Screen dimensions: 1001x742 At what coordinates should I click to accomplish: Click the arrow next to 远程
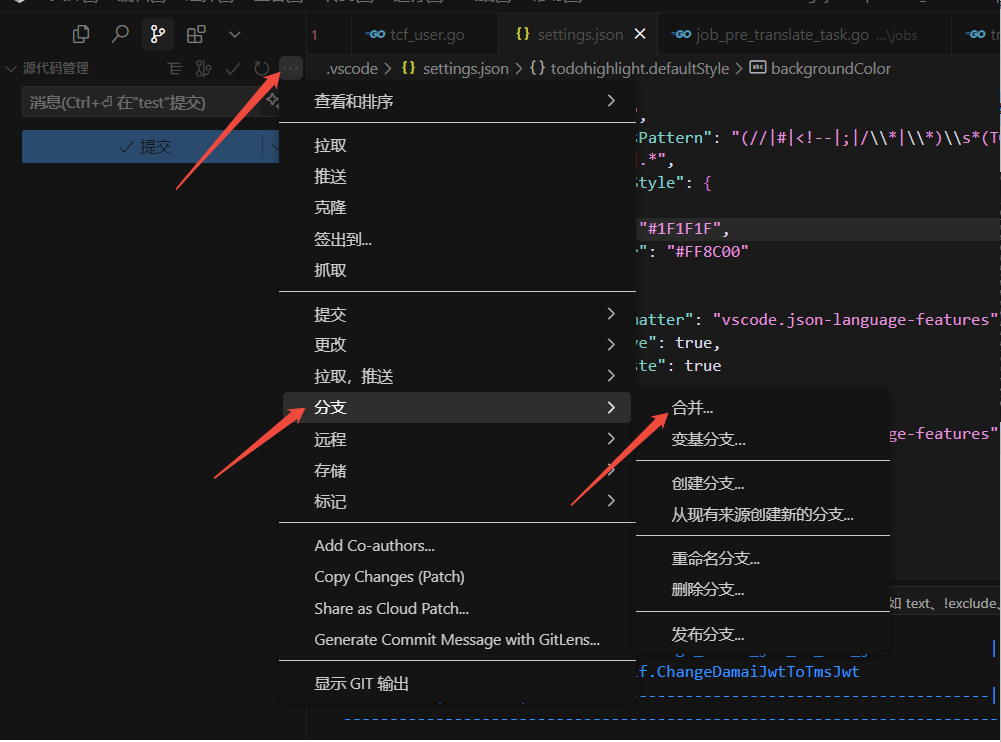611,439
